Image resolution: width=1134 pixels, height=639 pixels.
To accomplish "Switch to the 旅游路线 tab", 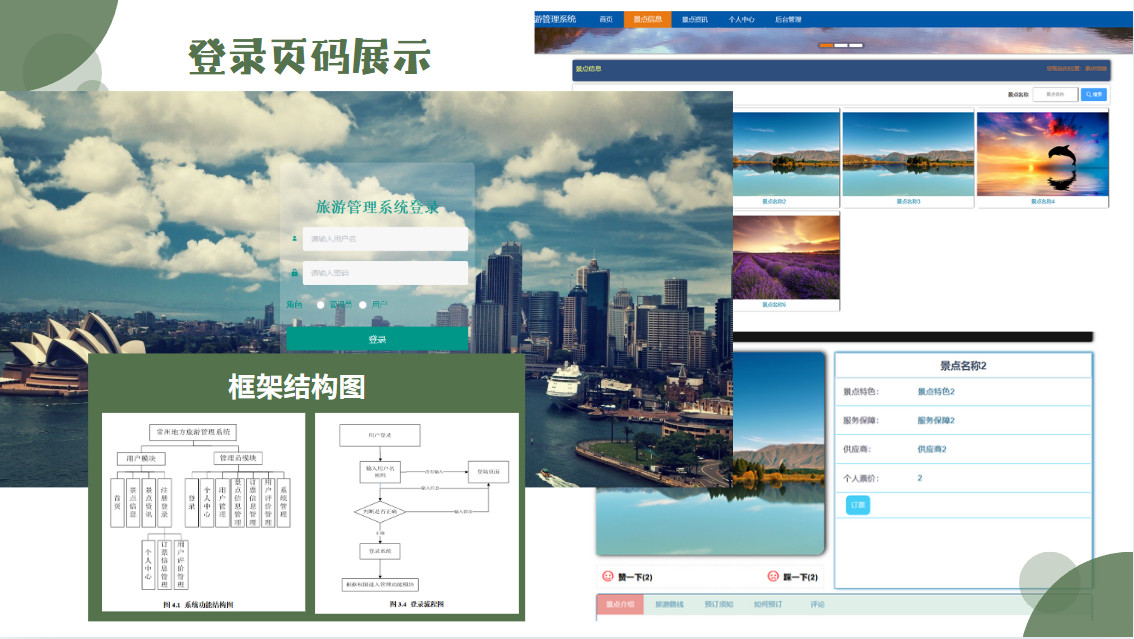I will [x=669, y=604].
